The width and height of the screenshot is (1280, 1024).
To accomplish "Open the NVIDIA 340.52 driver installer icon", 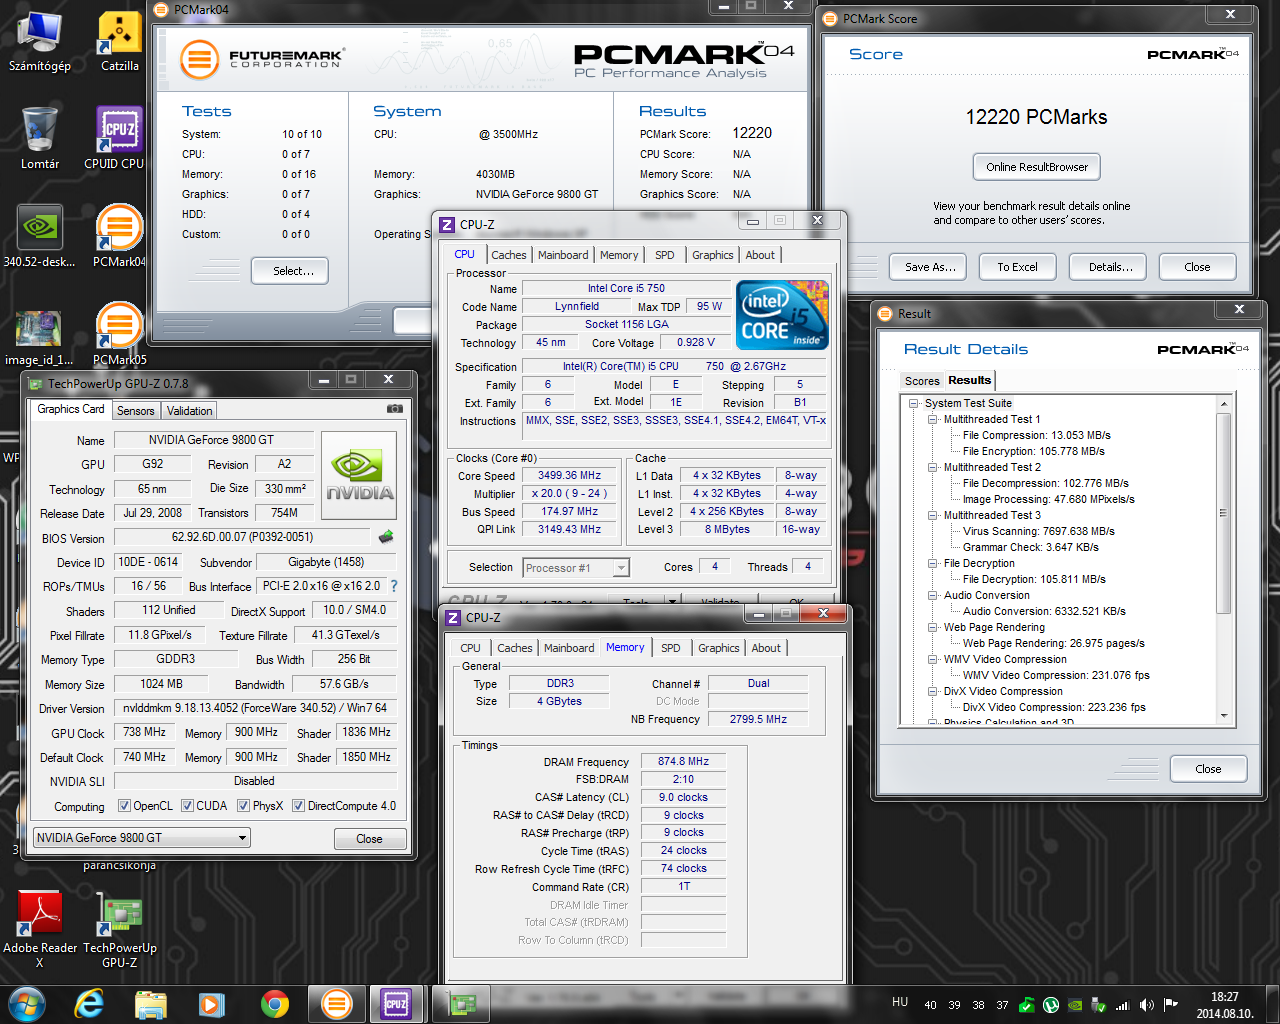I will coord(40,236).
